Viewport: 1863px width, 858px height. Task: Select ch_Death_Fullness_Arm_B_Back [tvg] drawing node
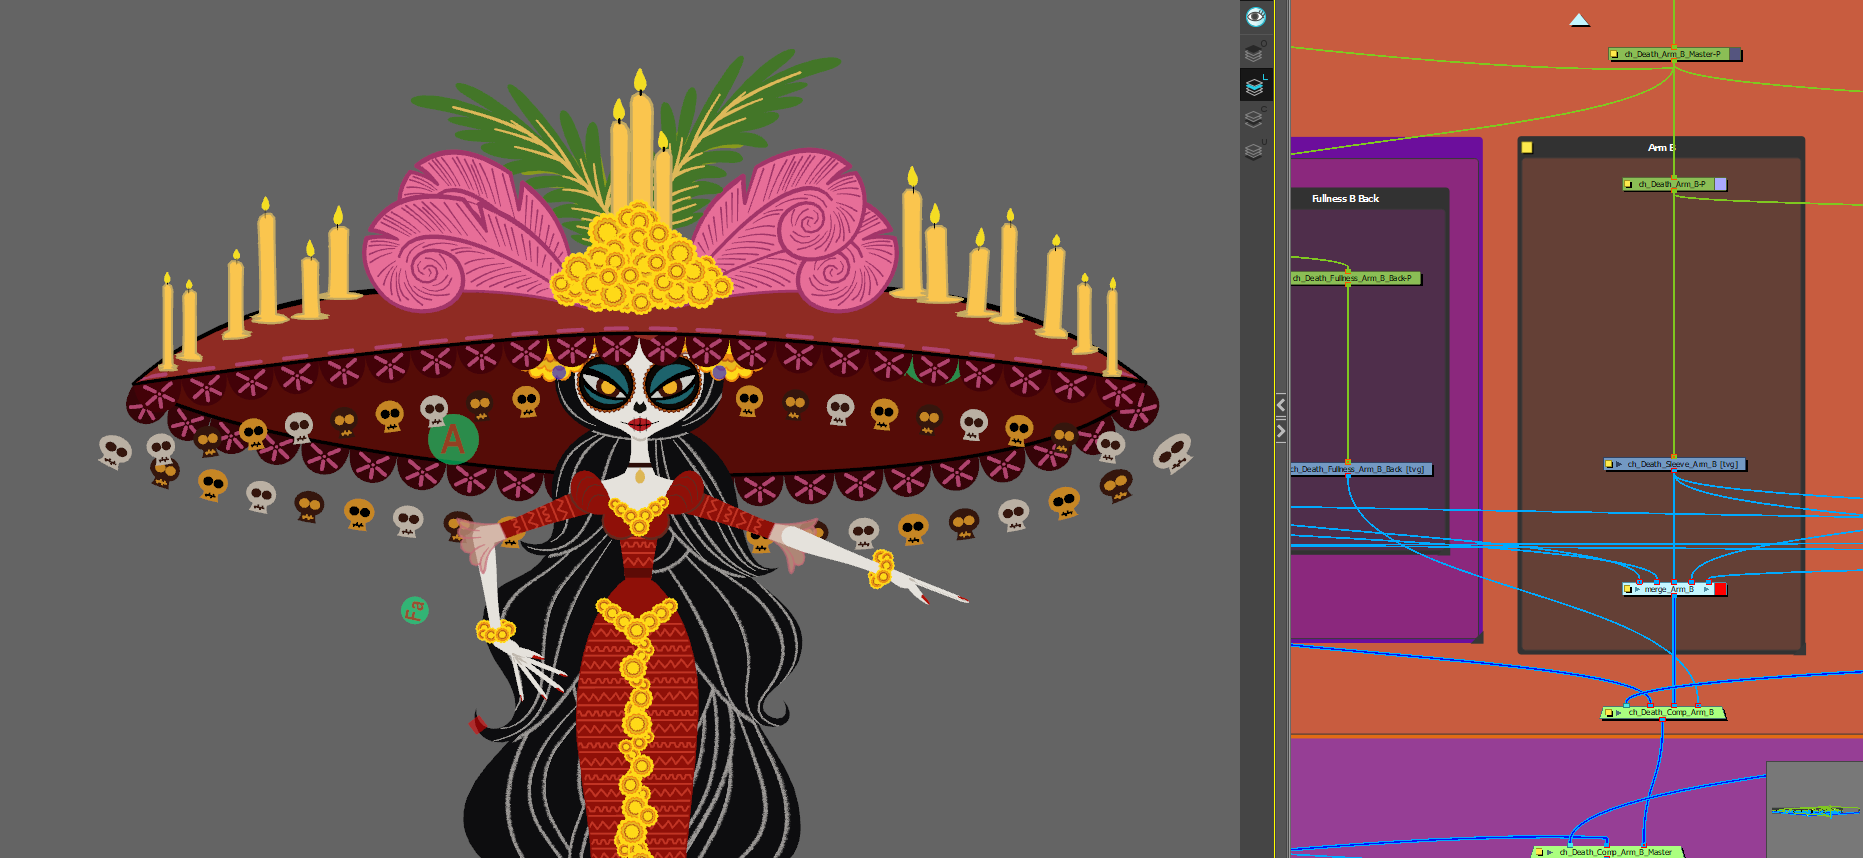[1360, 469]
